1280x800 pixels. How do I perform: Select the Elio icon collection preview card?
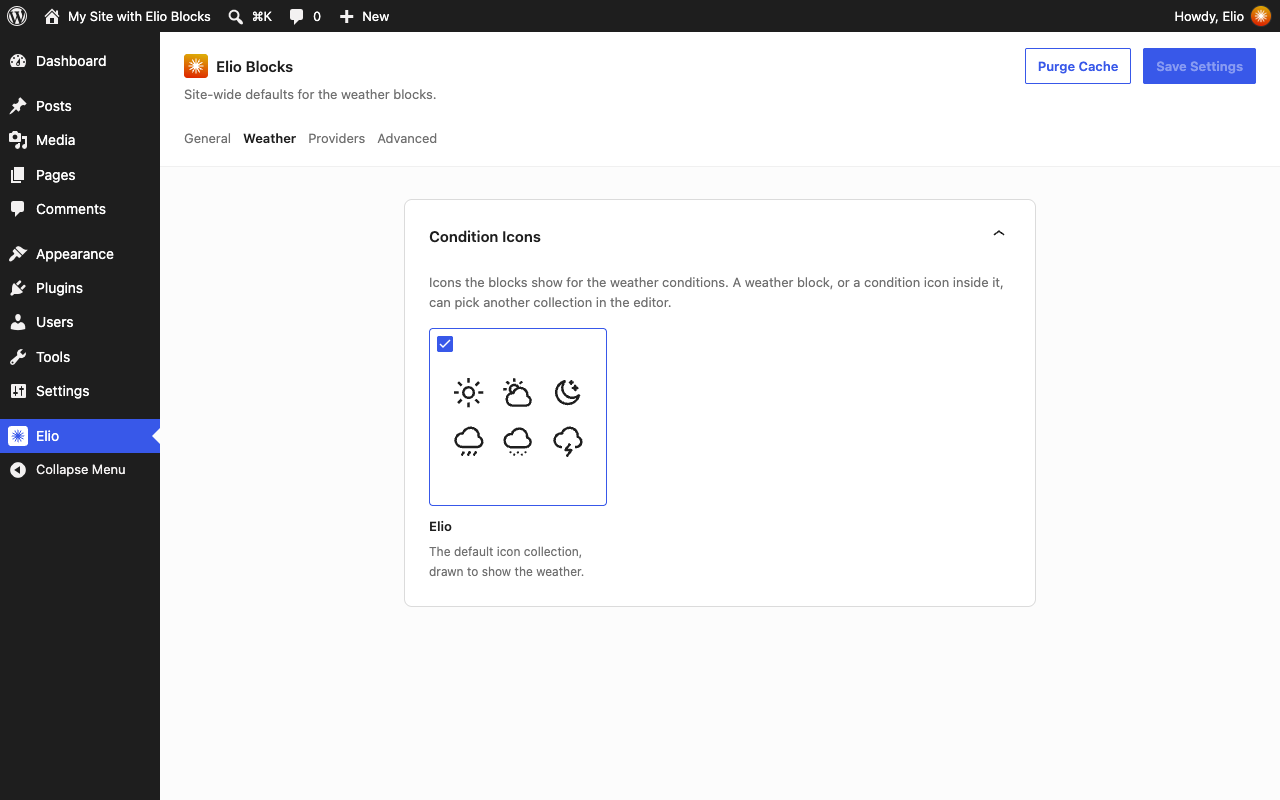click(x=518, y=417)
